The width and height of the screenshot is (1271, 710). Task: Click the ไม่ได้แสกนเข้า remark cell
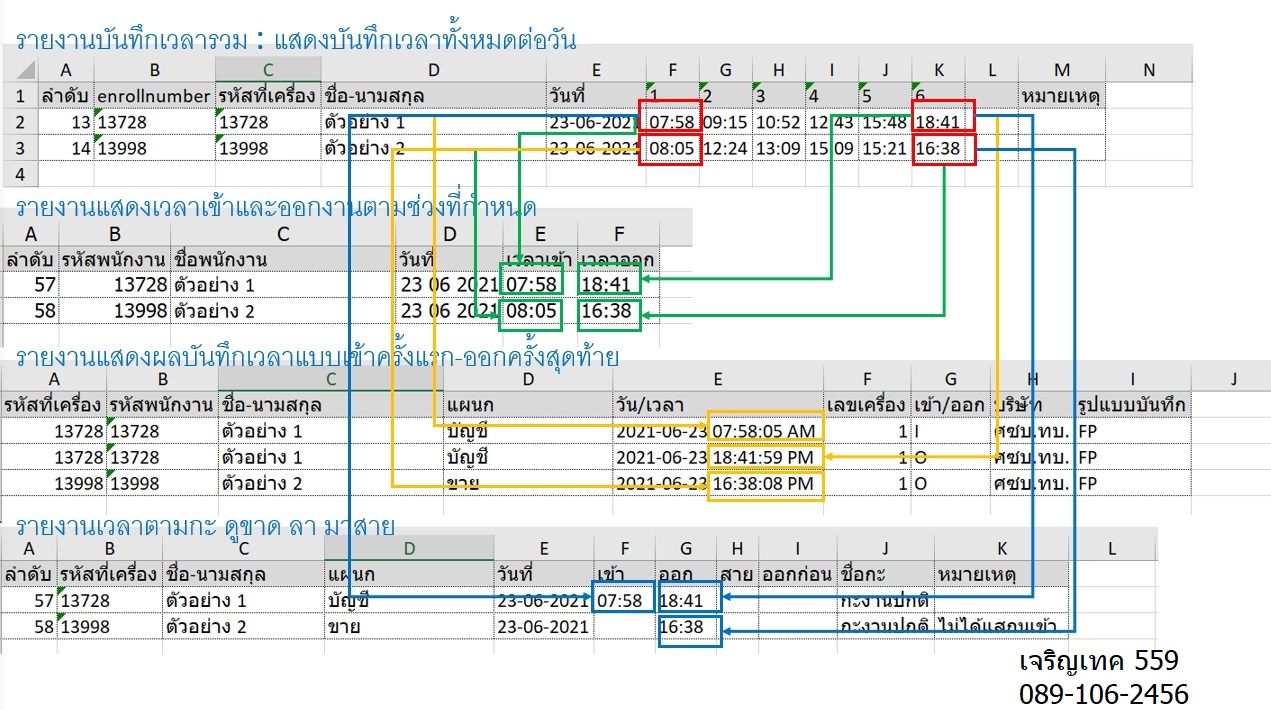pos(1001,627)
